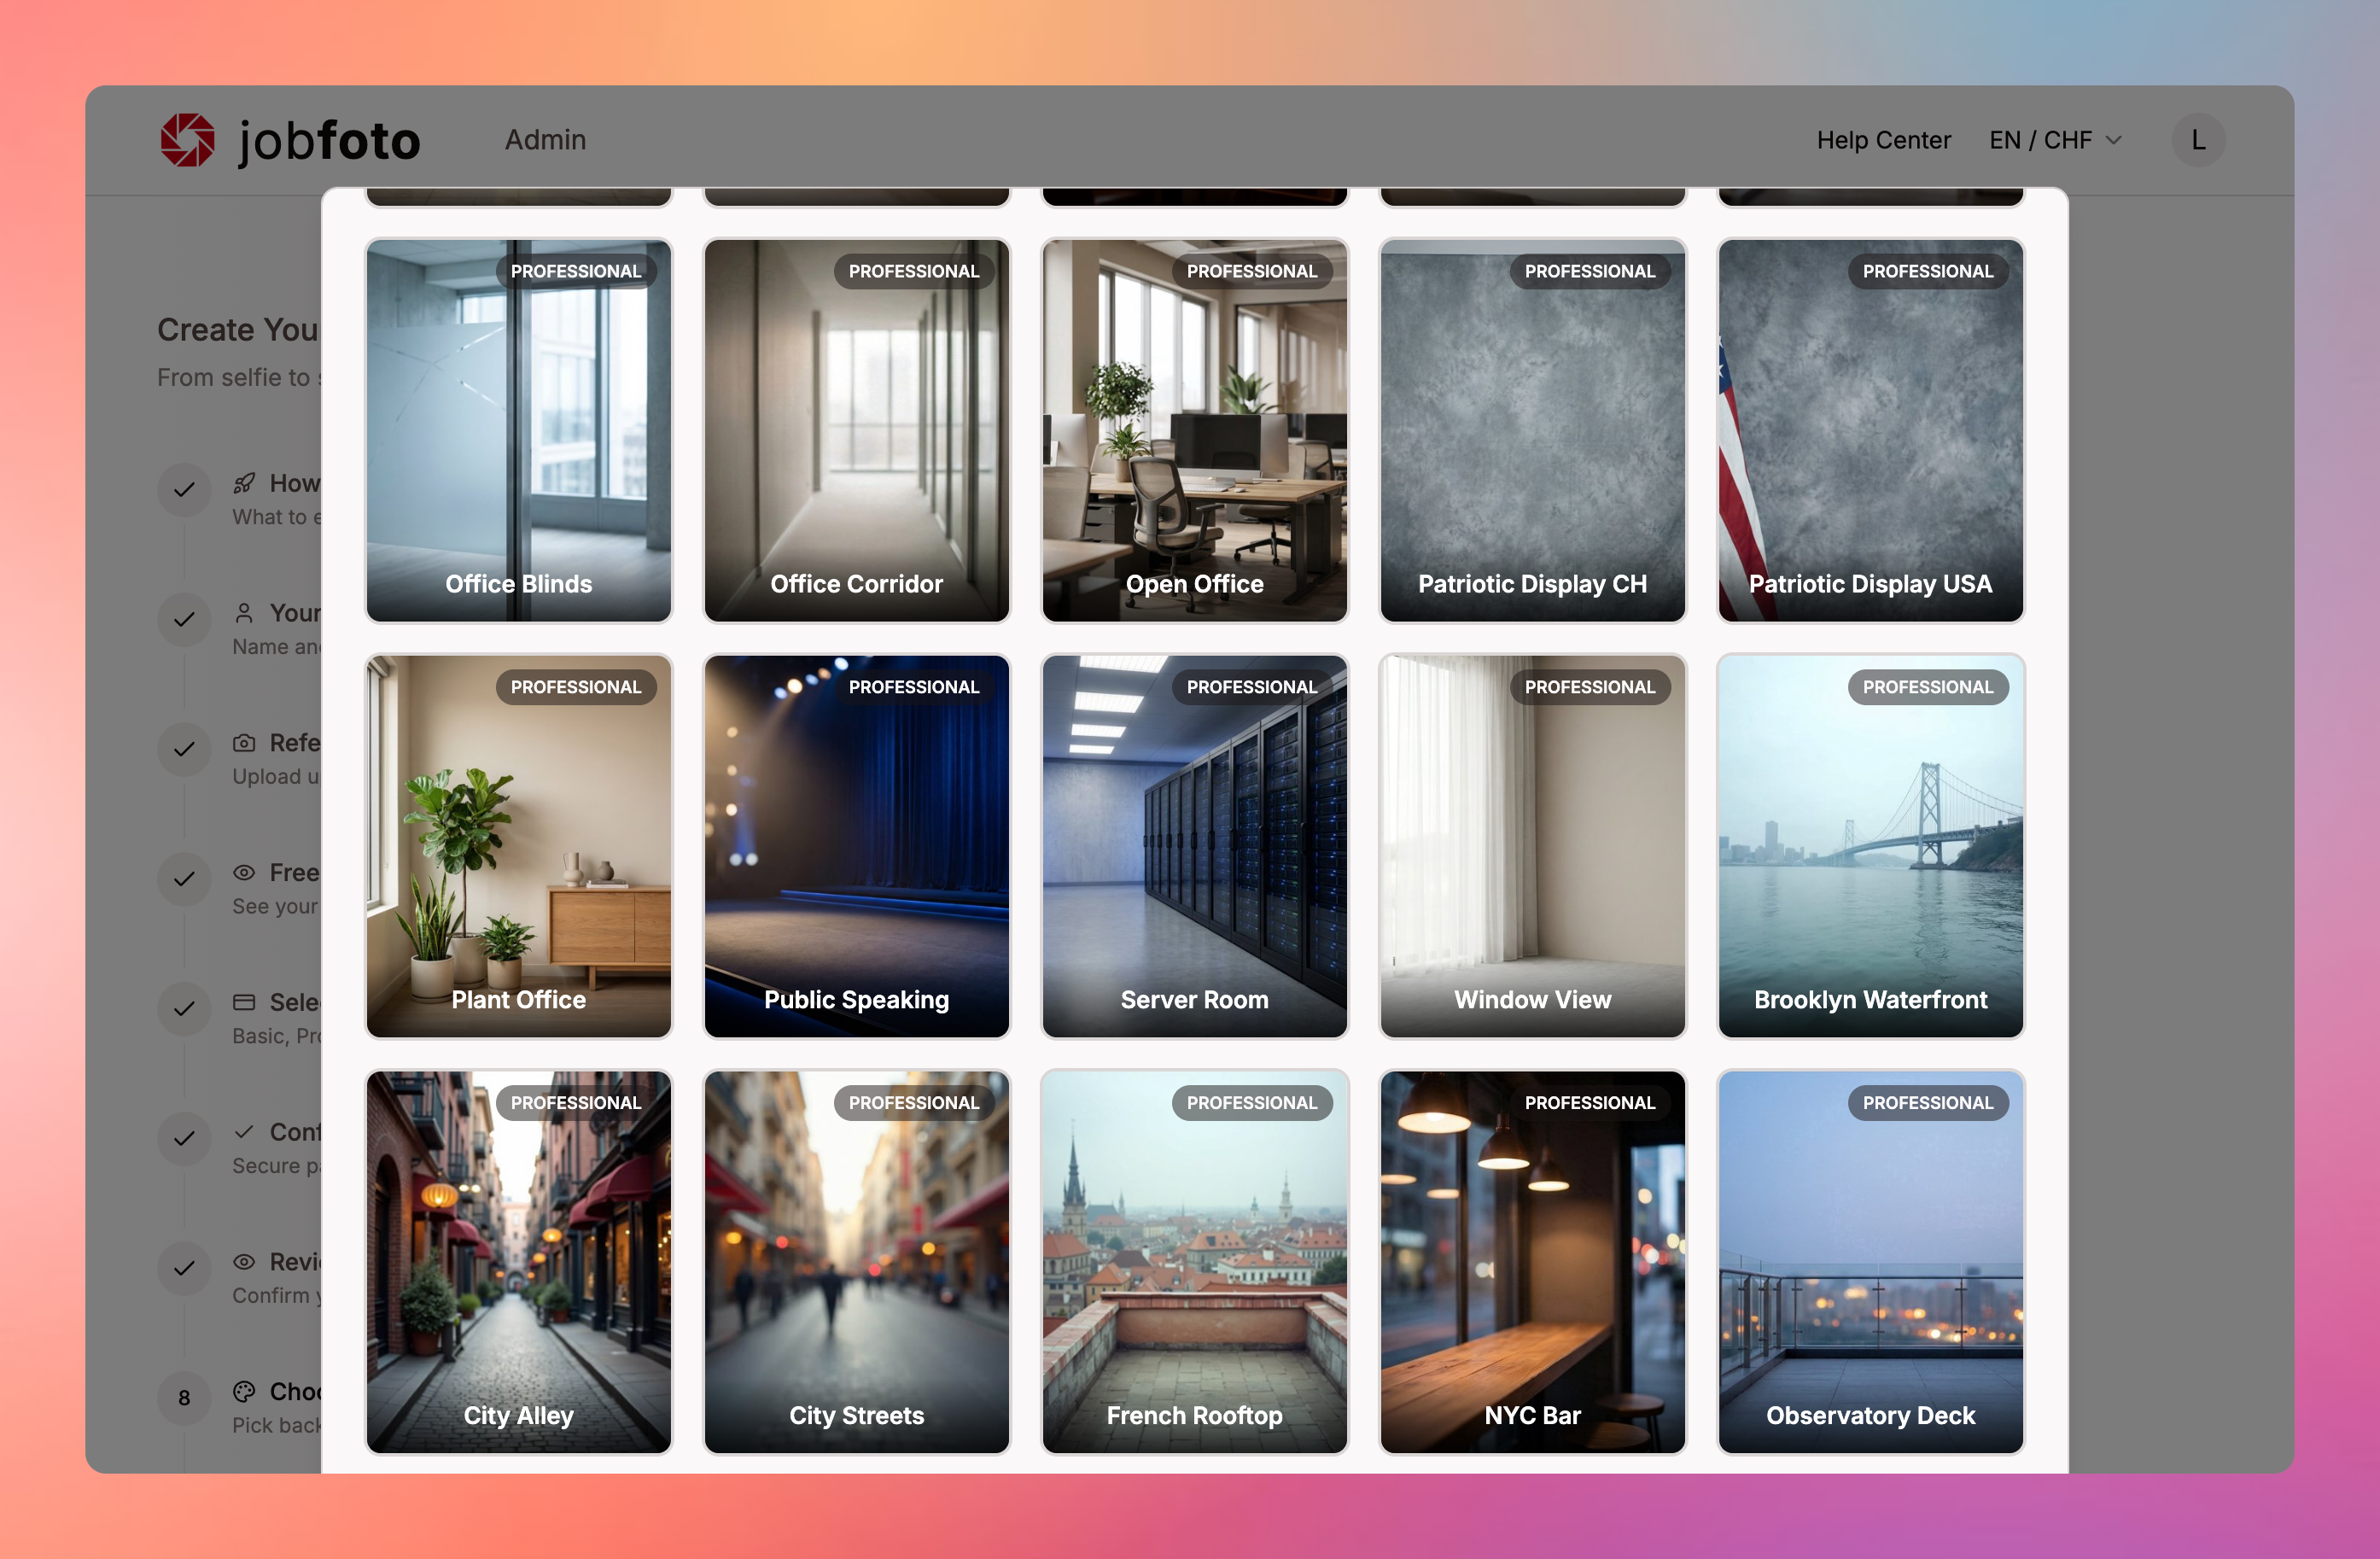The width and height of the screenshot is (2380, 1559).
Task: Select the Server Room background
Action: click(x=1195, y=846)
